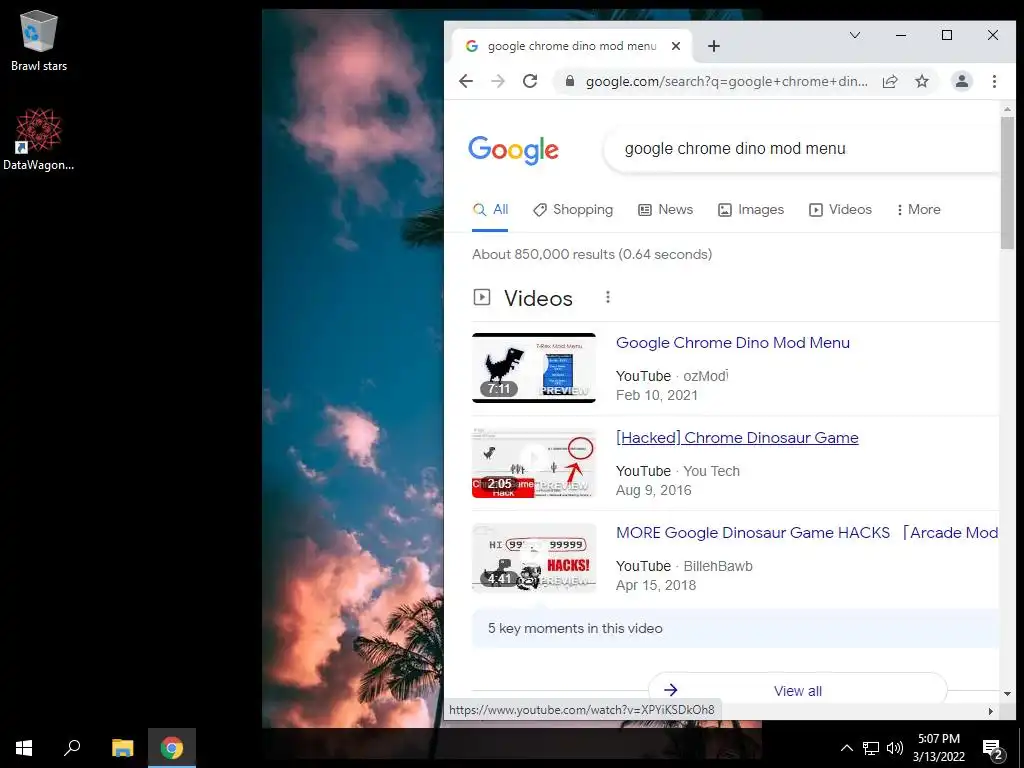This screenshot has width=1024, height=768.
Task: Switch to Shopping results
Action: (x=573, y=210)
